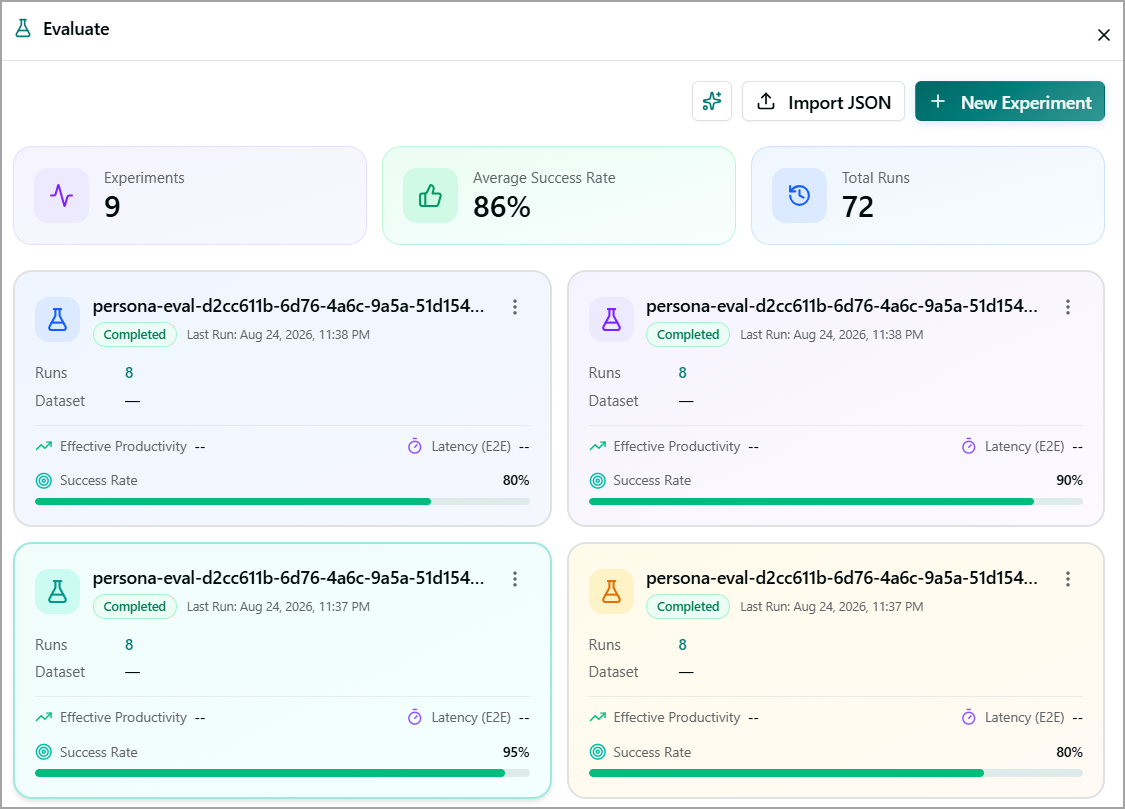Click the Latency stopwatch icon in the blue-flask card
This screenshot has height=809, width=1125.
[415, 446]
